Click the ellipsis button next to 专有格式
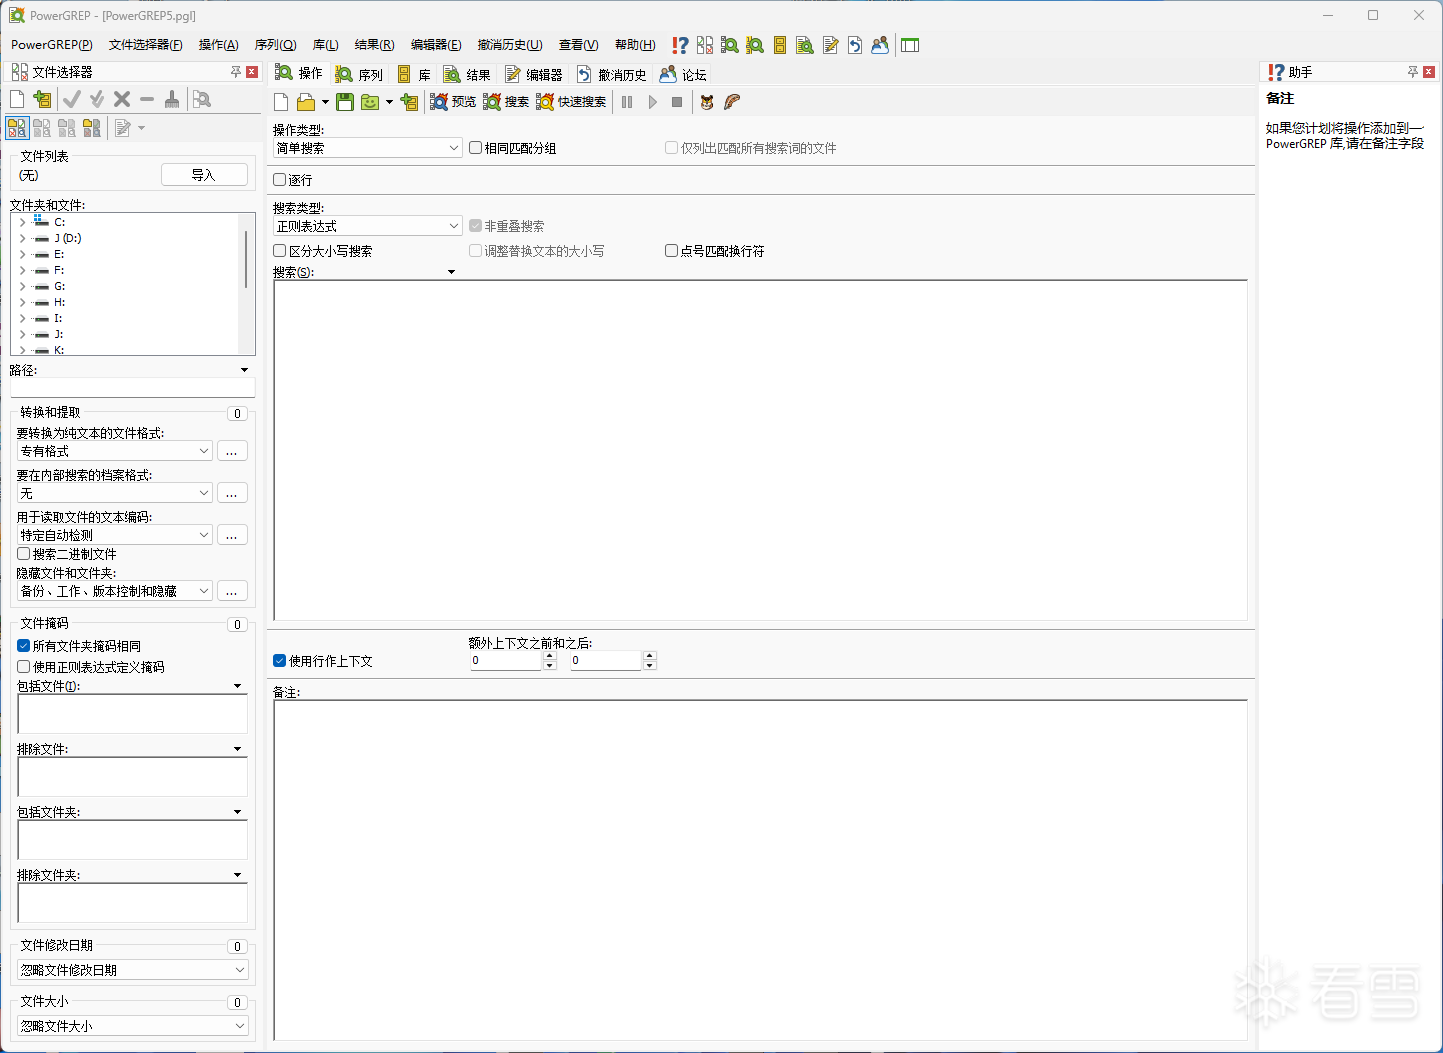1443x1053 pixels. tap(232, 451)
